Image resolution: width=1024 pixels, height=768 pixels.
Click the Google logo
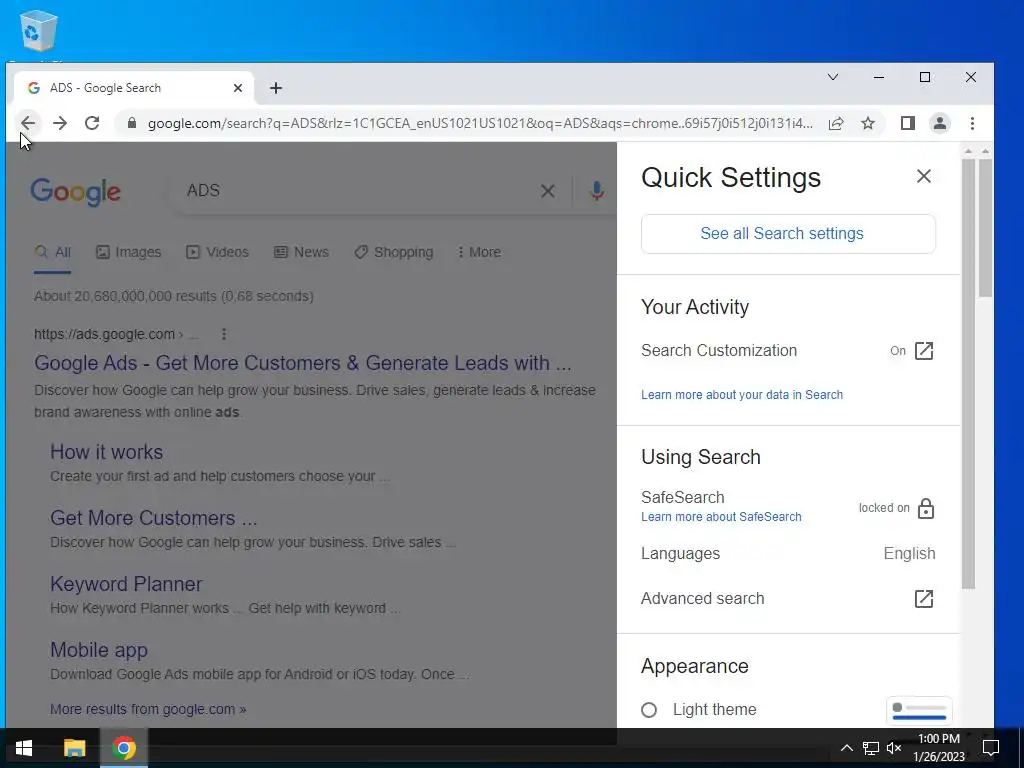pos(75,191)
